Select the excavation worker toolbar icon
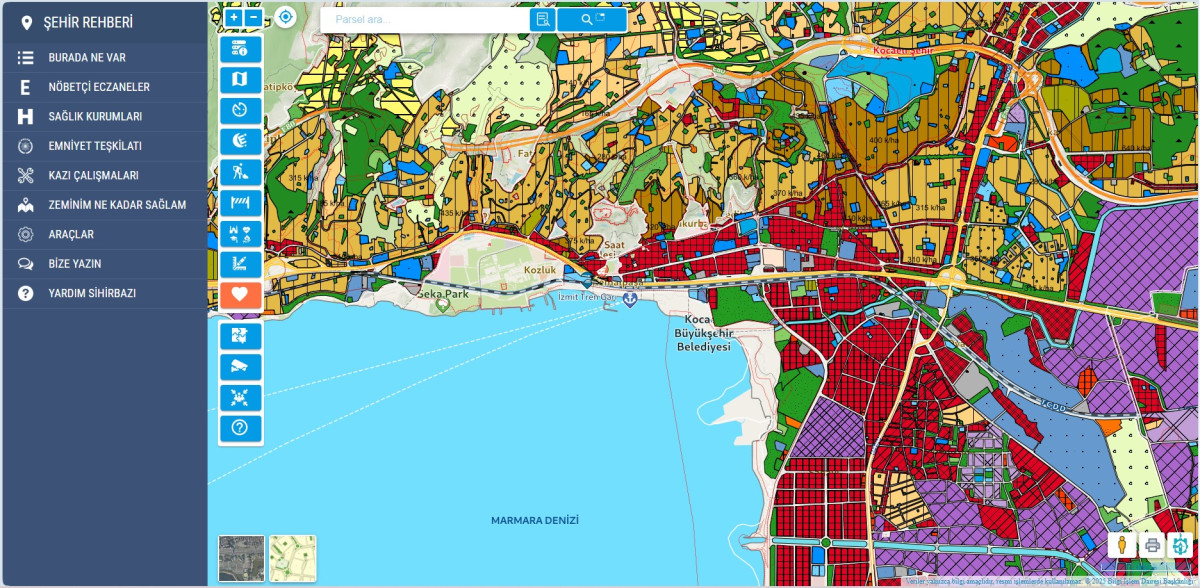Image resolution: width=1200 pixels, height=588 pixels. click(240, 172)
